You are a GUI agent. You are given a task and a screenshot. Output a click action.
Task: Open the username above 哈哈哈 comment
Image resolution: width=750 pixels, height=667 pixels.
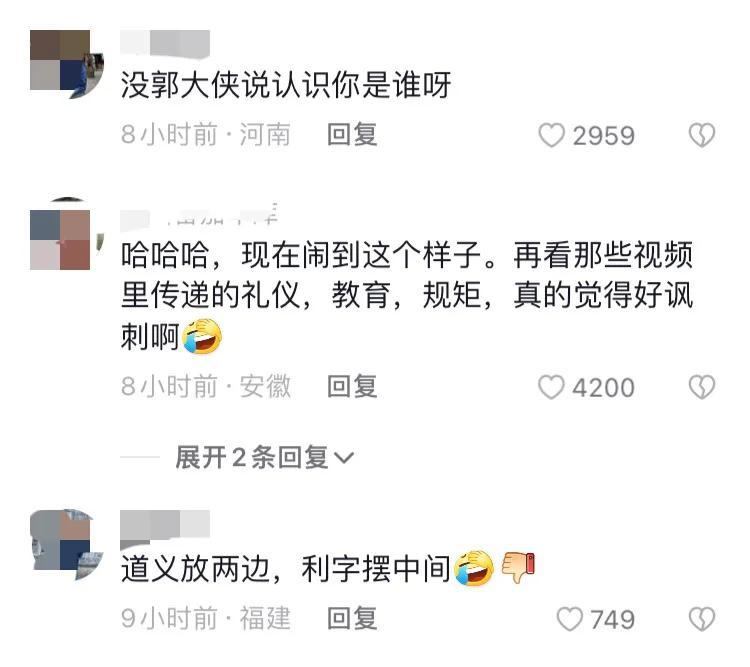coord(199,214)
